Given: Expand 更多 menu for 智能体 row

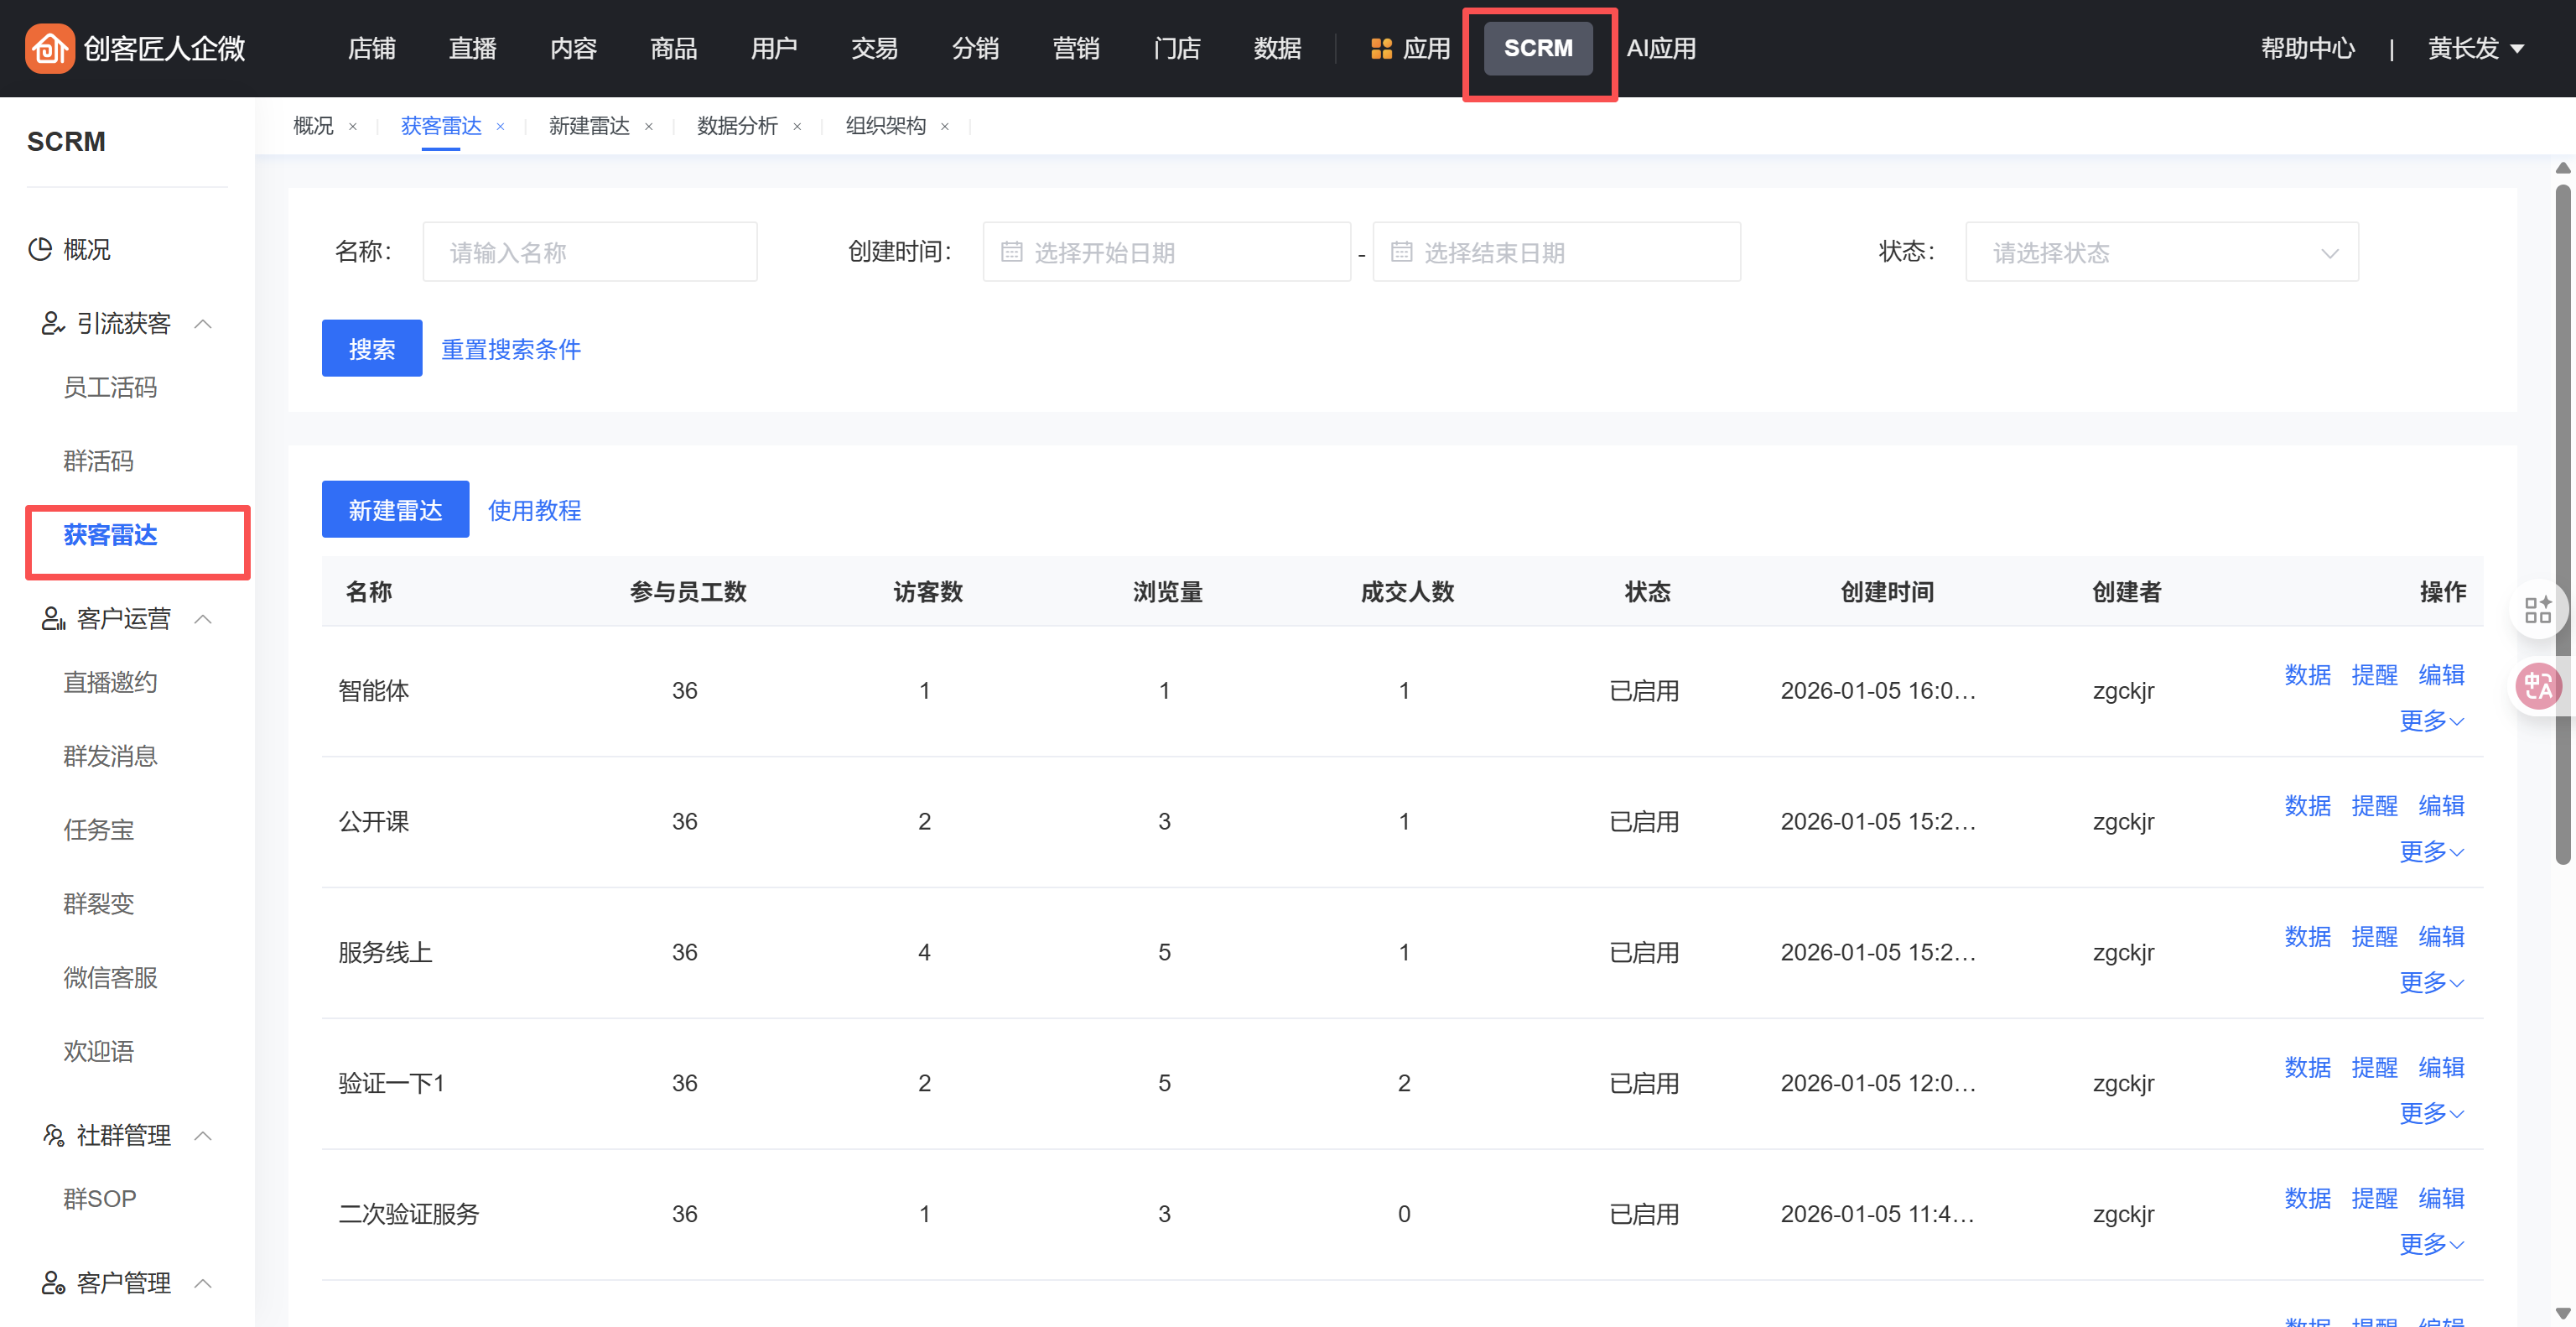Looking at the screenshot, I should 2430,721.
